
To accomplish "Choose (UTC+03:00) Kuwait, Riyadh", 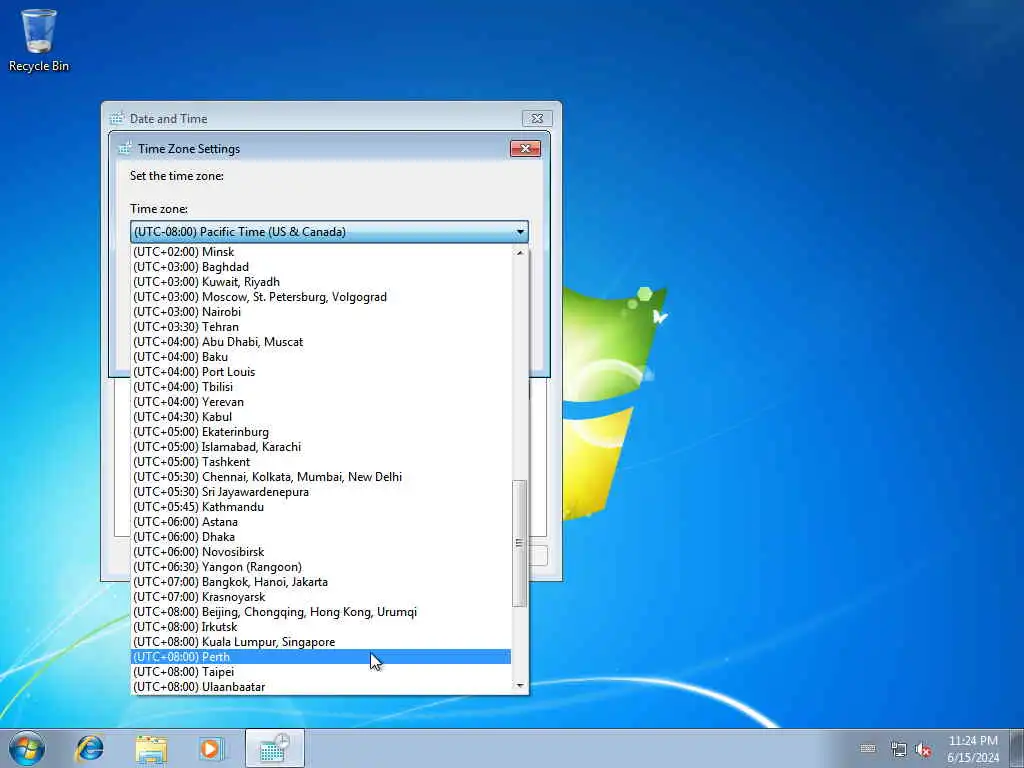I will [x=321, y=281].
